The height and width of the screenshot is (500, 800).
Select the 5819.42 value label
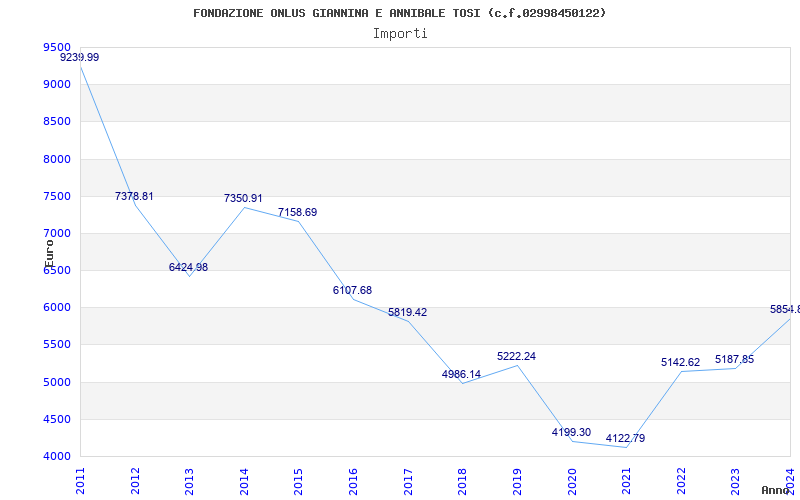click(407, 312)
